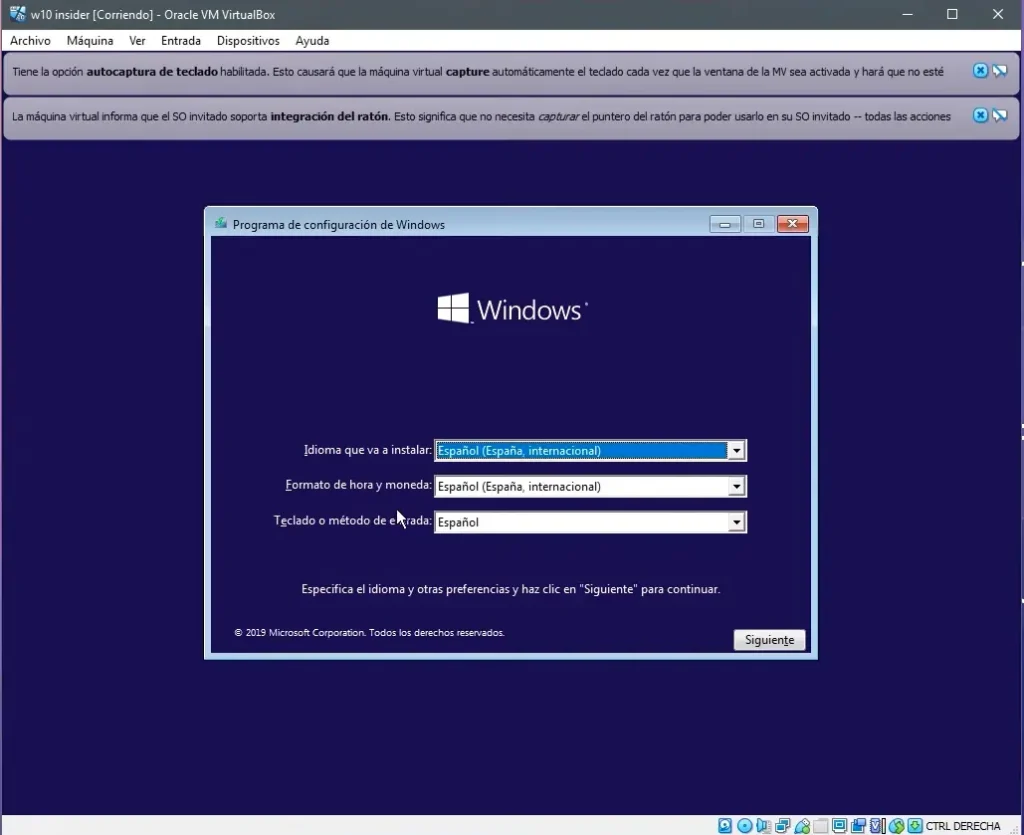This screenshot has width=1024, height=835.
Task: Click Siguiente to continue setup
Action: click(x=769, y=640)
